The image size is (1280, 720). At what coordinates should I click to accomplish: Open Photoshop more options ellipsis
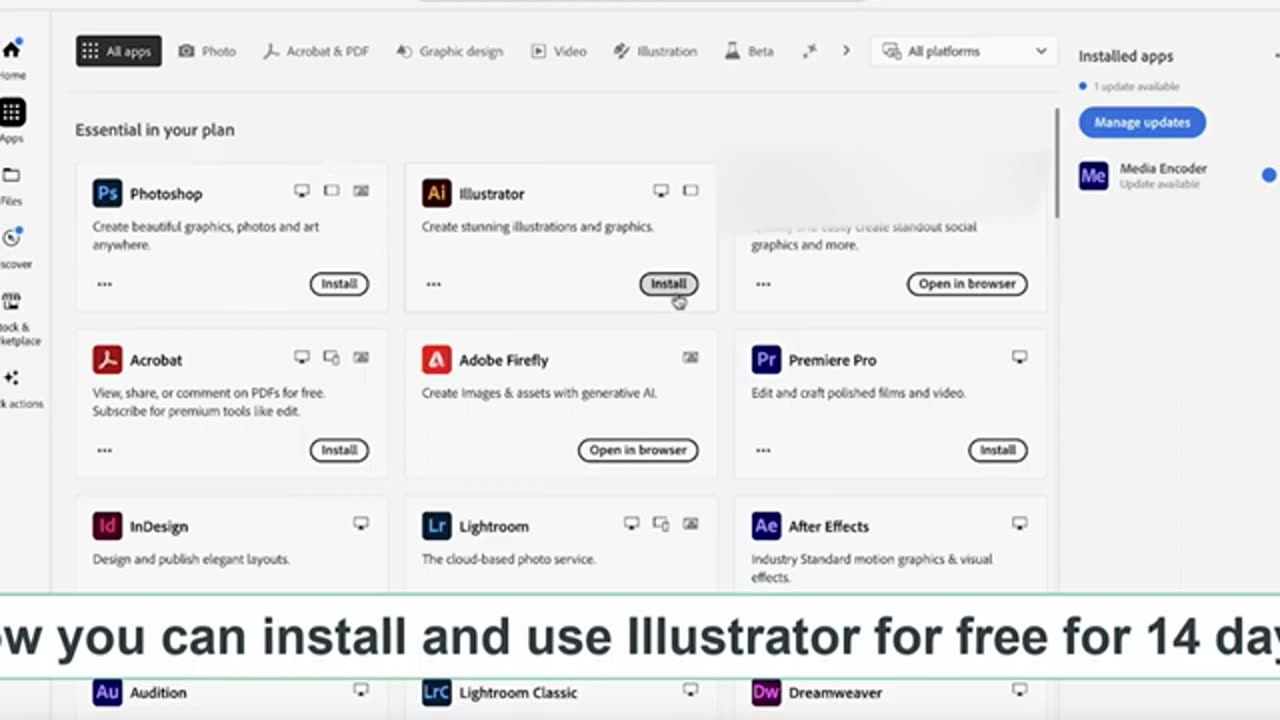tap(105, 284)
